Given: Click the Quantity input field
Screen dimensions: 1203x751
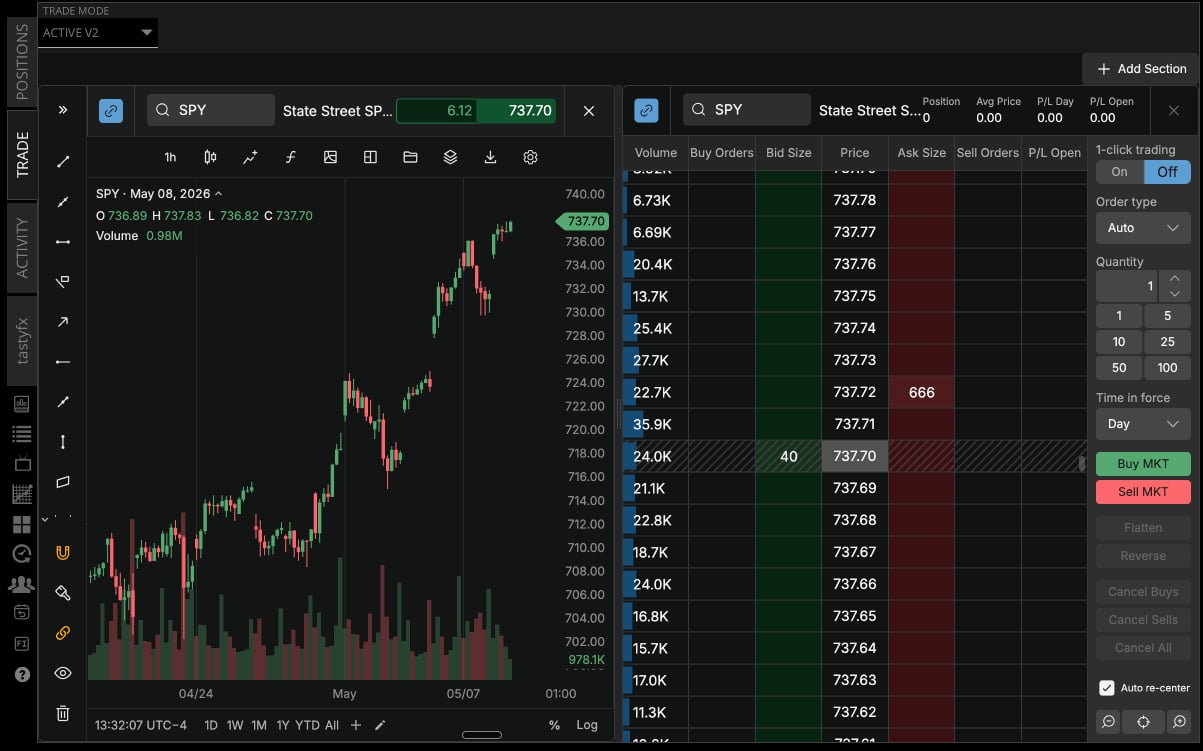Looking at the screenshot, I should (x=1127, y=286).
